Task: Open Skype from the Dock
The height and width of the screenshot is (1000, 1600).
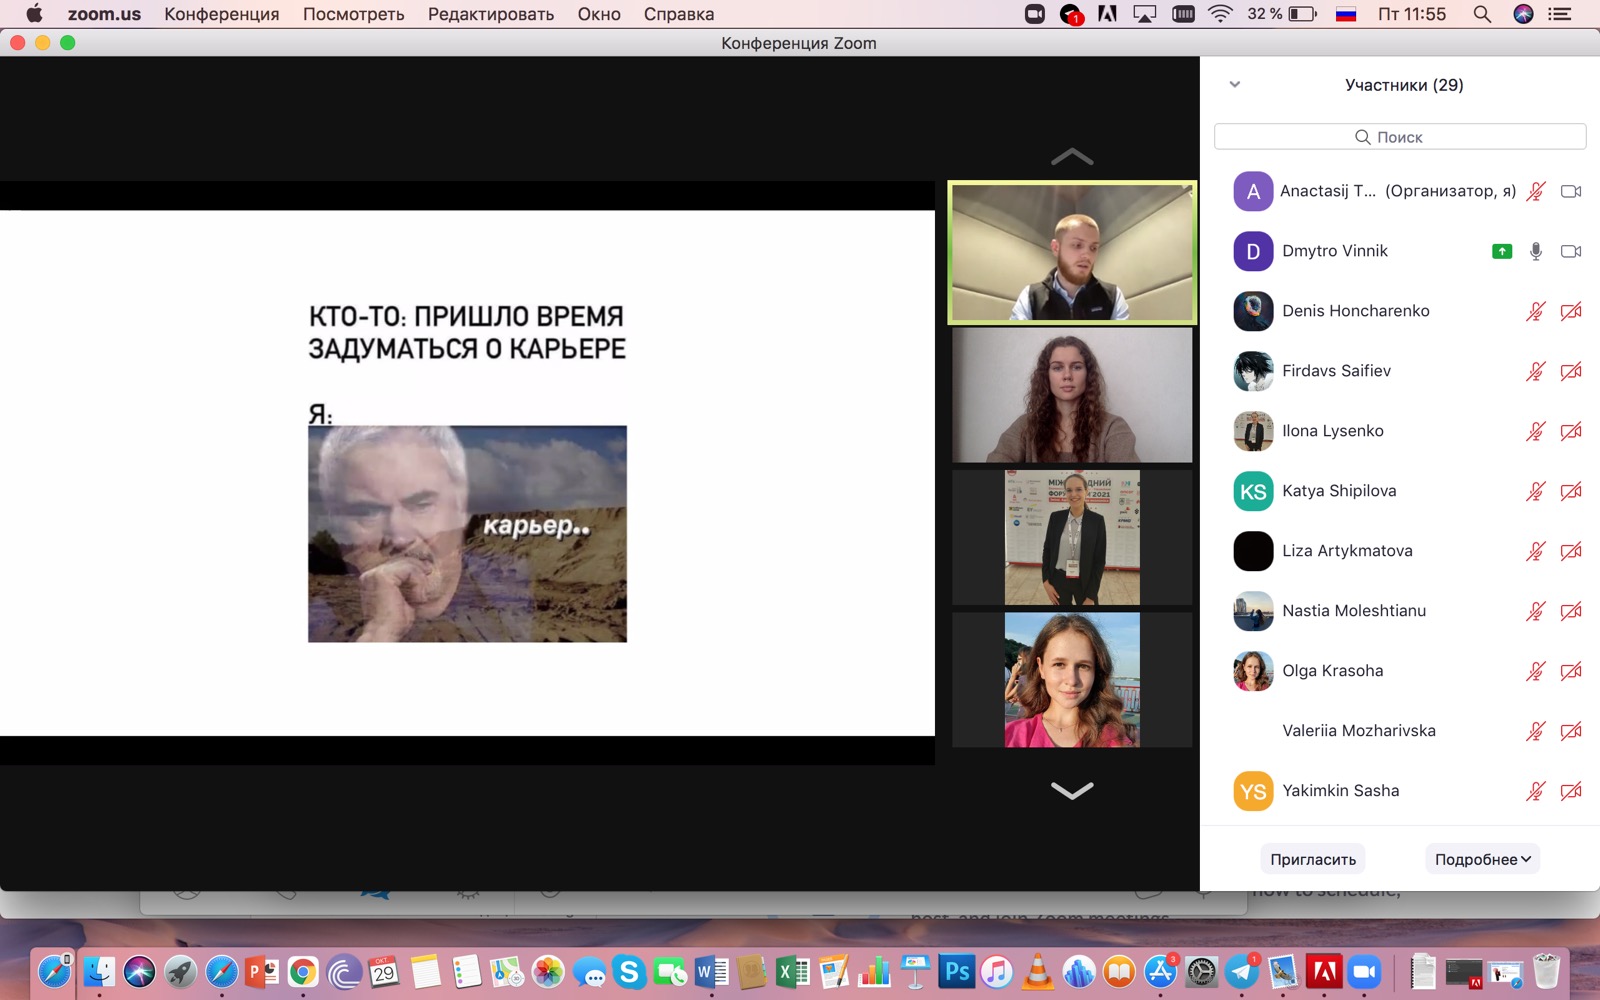Action: pyautogui.click(x=629, y=971)
